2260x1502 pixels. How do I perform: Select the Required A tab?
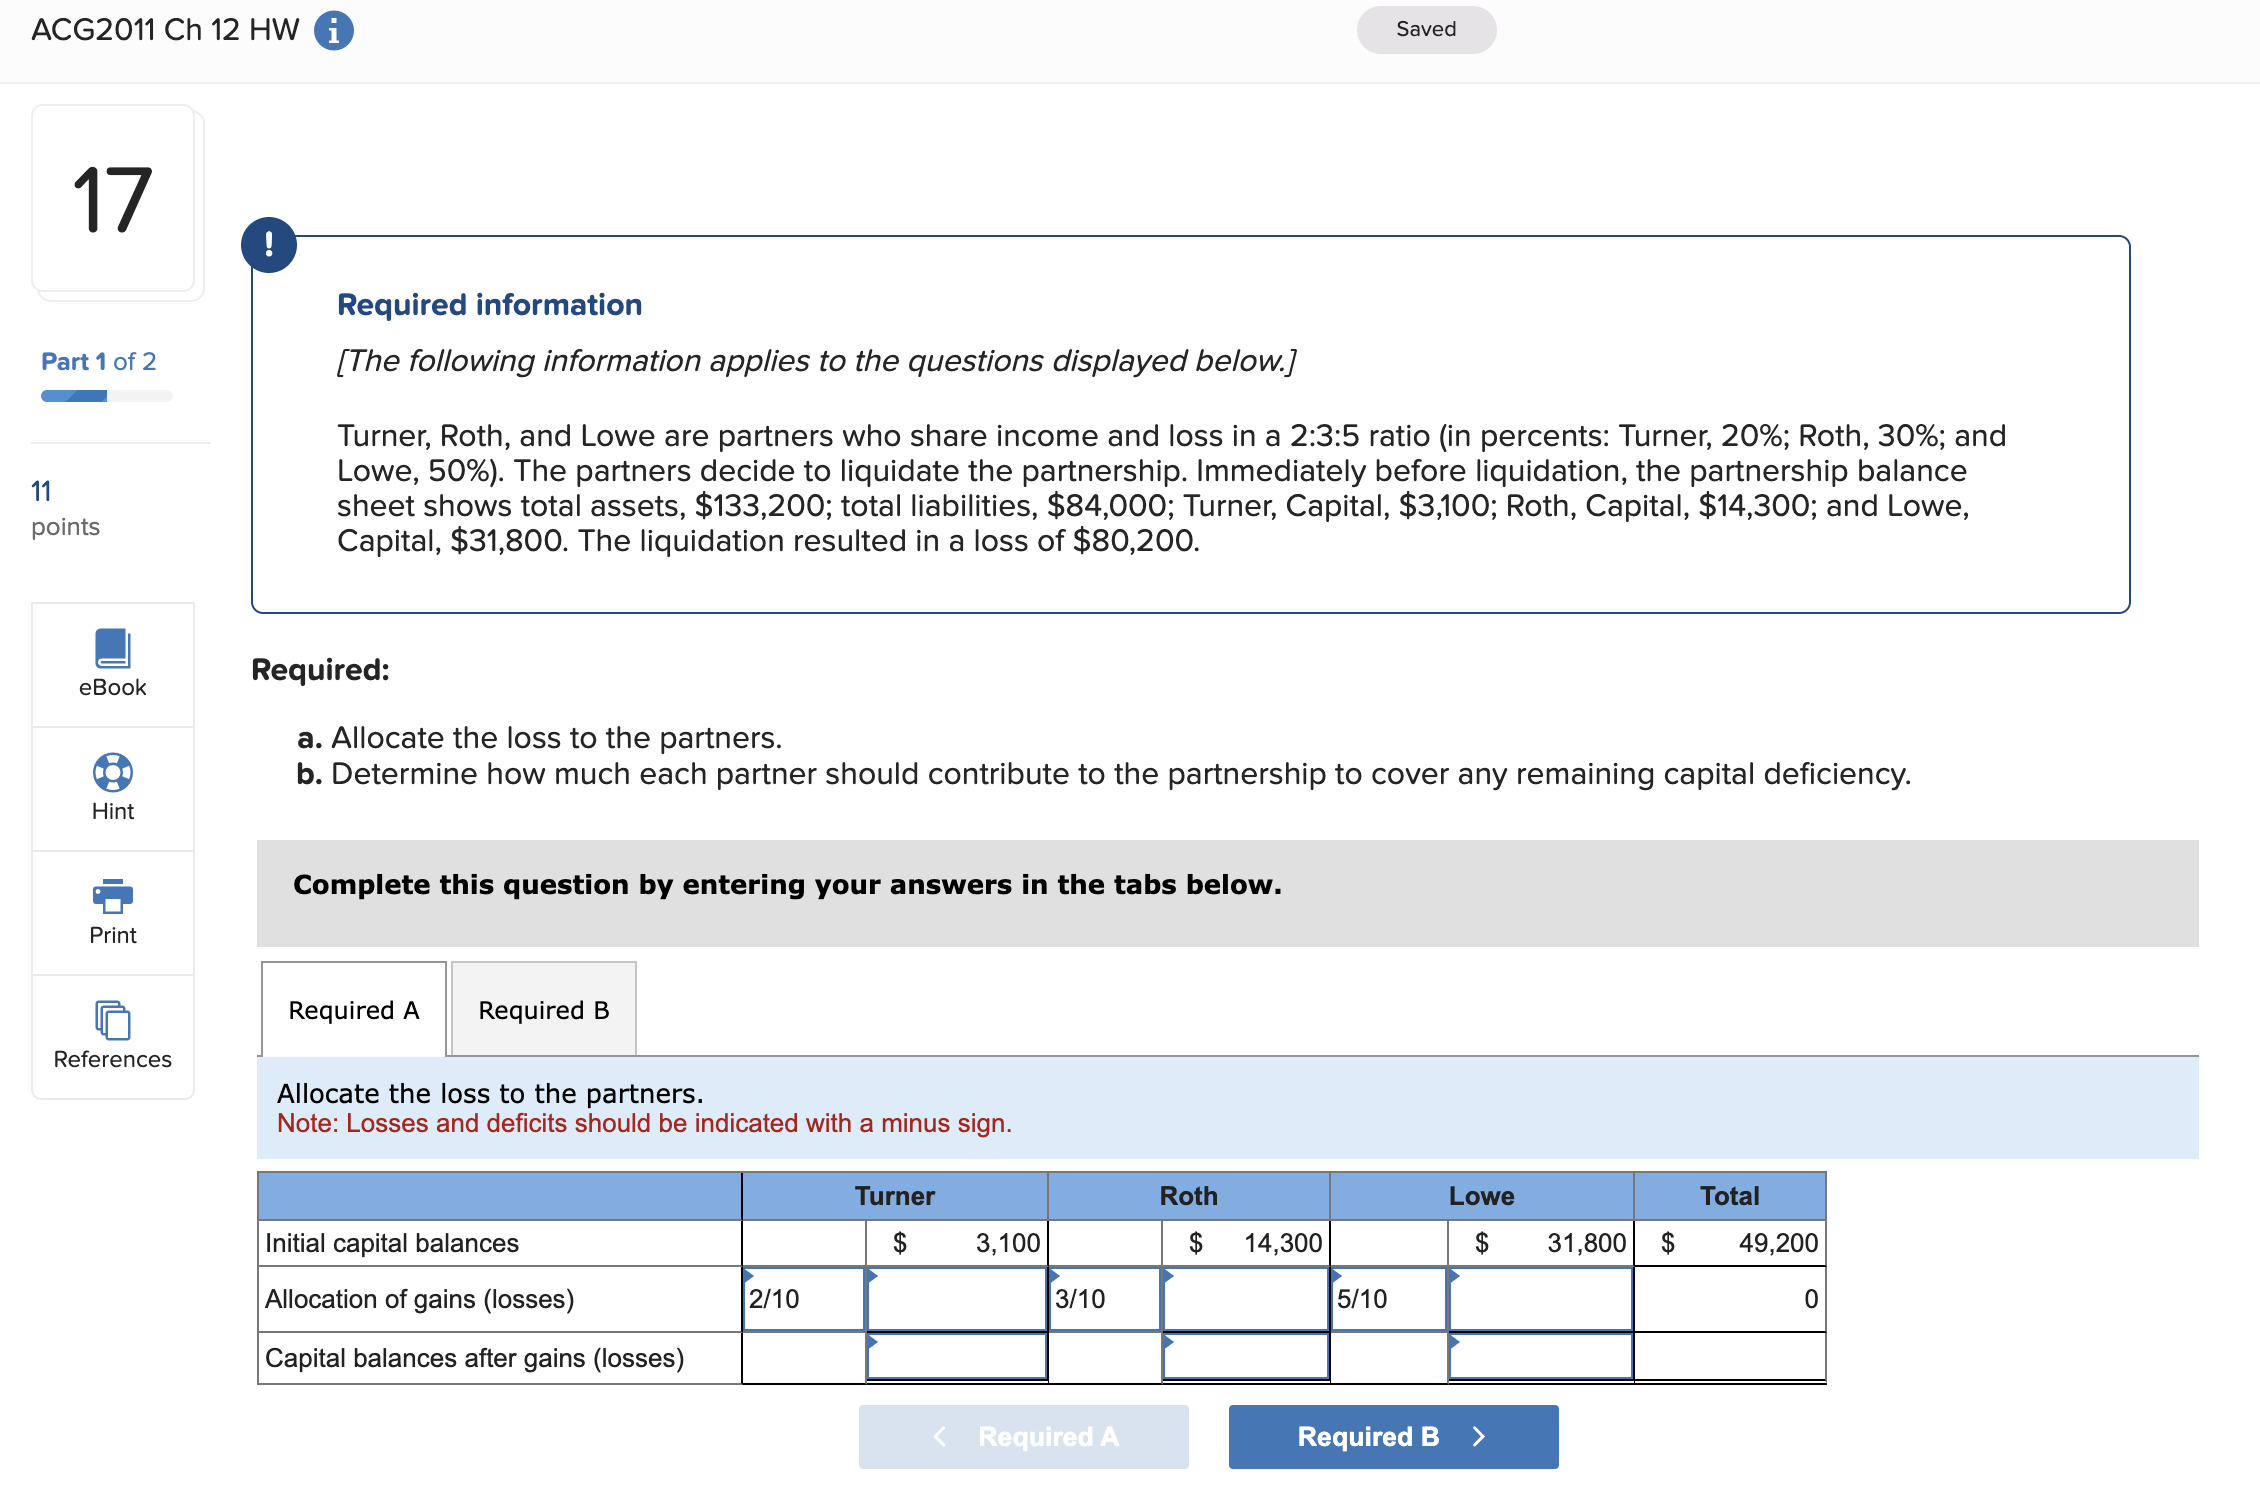point(352,1010)
